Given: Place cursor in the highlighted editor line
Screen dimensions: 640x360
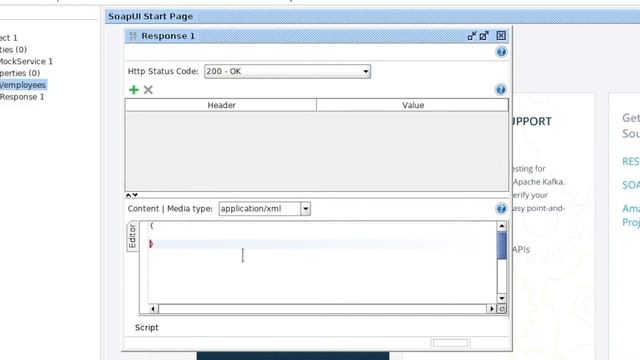Looking at the screenshot, I should (x=322, y=244).
